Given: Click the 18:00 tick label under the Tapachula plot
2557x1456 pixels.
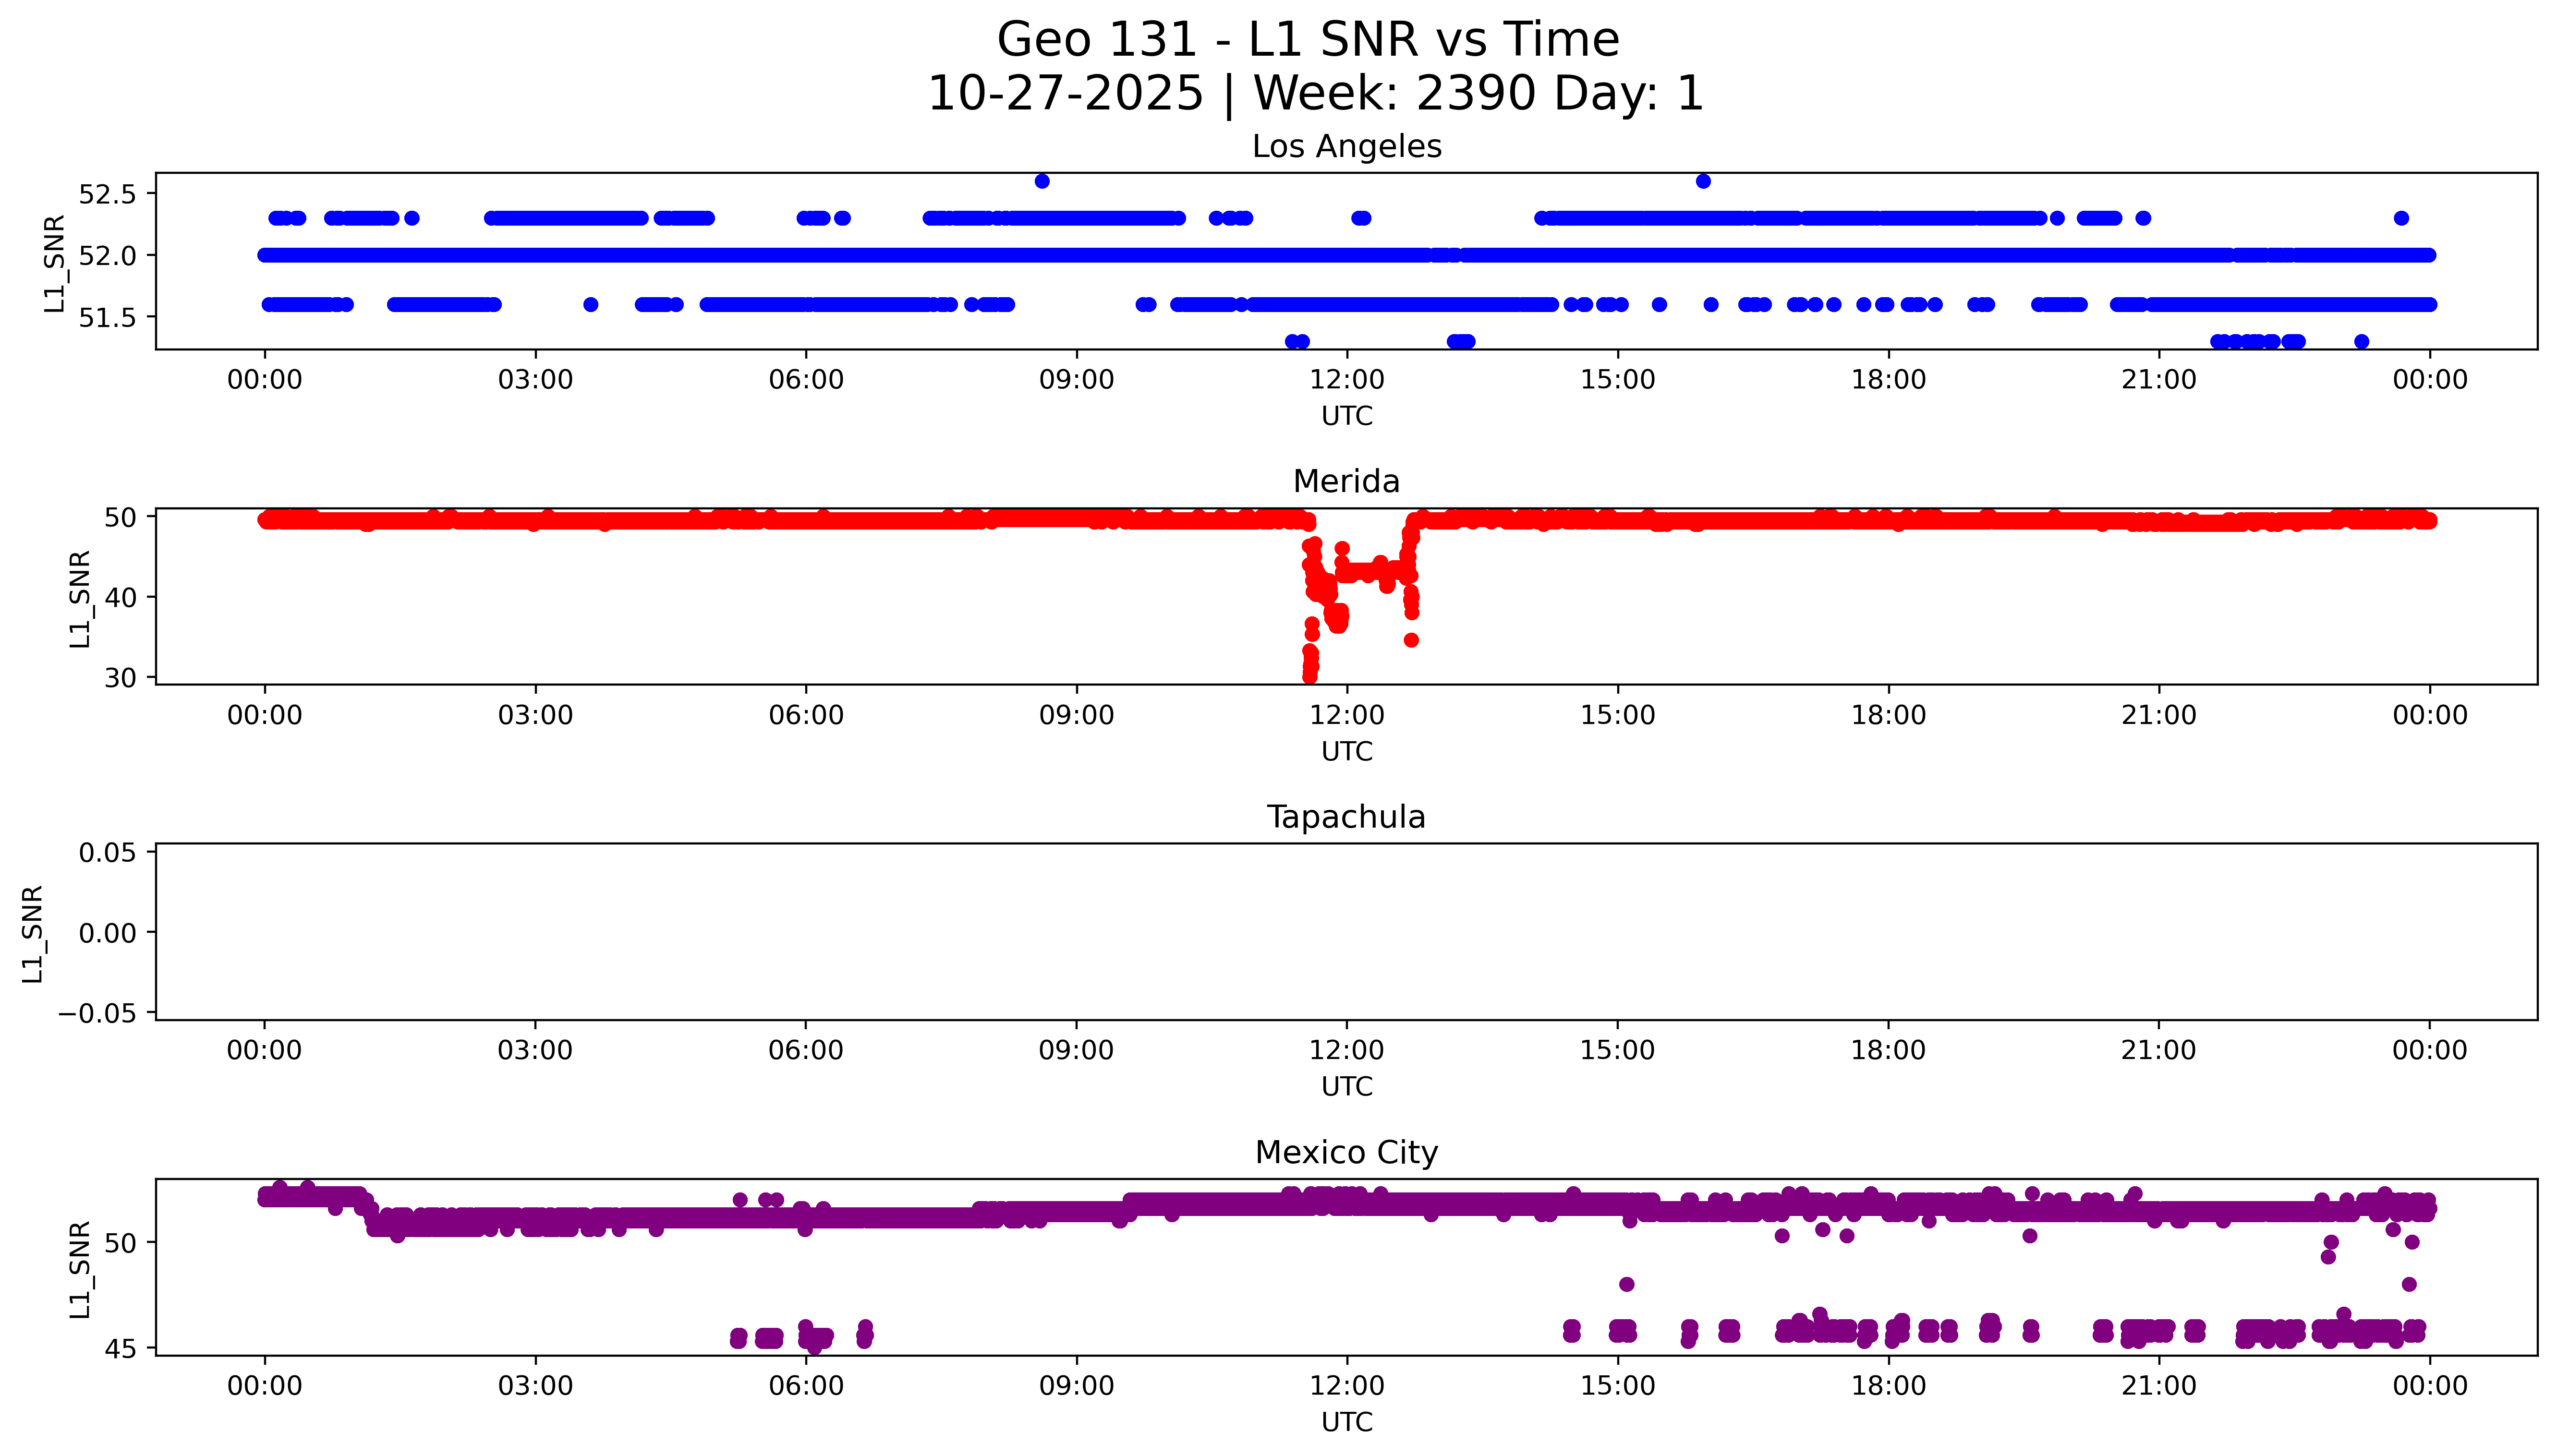Looking at the screenshot, I should pos(1888,1051).
